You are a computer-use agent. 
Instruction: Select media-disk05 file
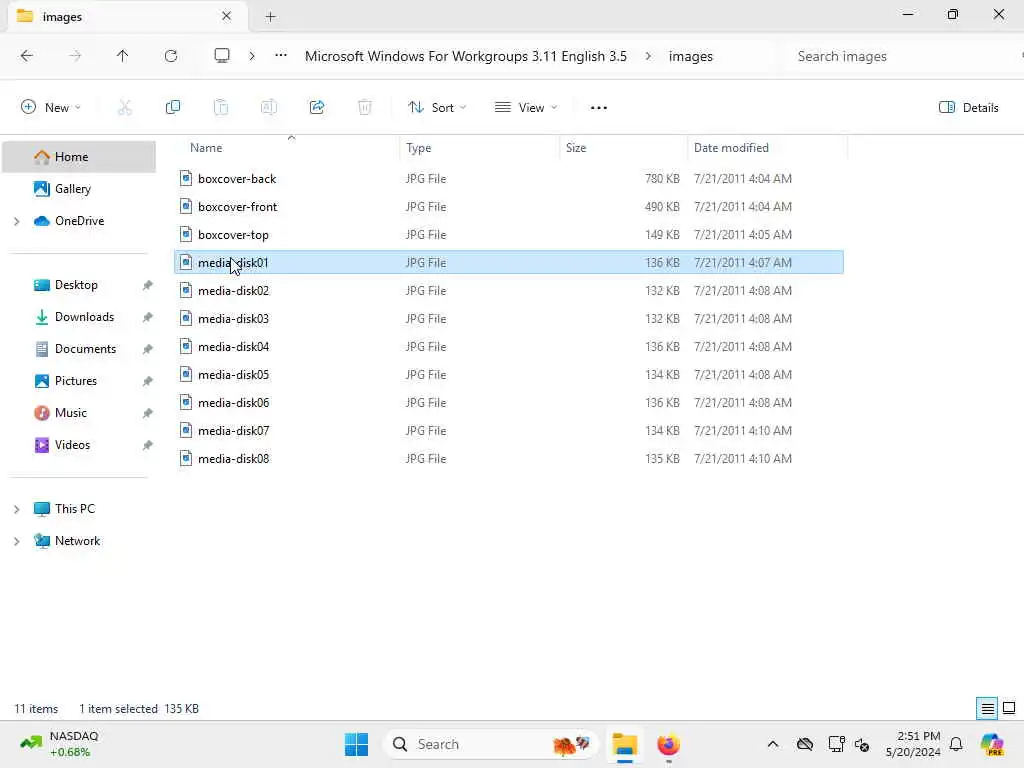(509, 375)
